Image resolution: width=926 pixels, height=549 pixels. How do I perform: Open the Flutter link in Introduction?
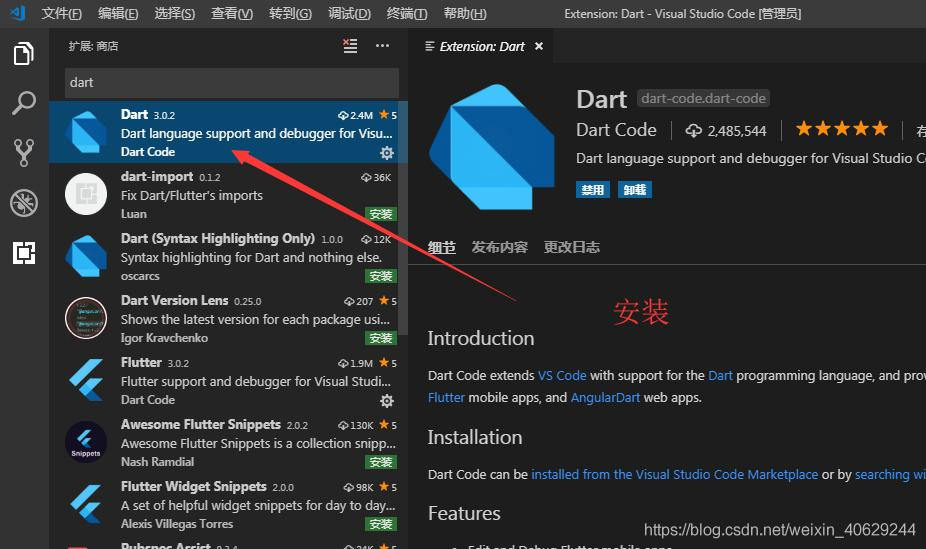446,397
